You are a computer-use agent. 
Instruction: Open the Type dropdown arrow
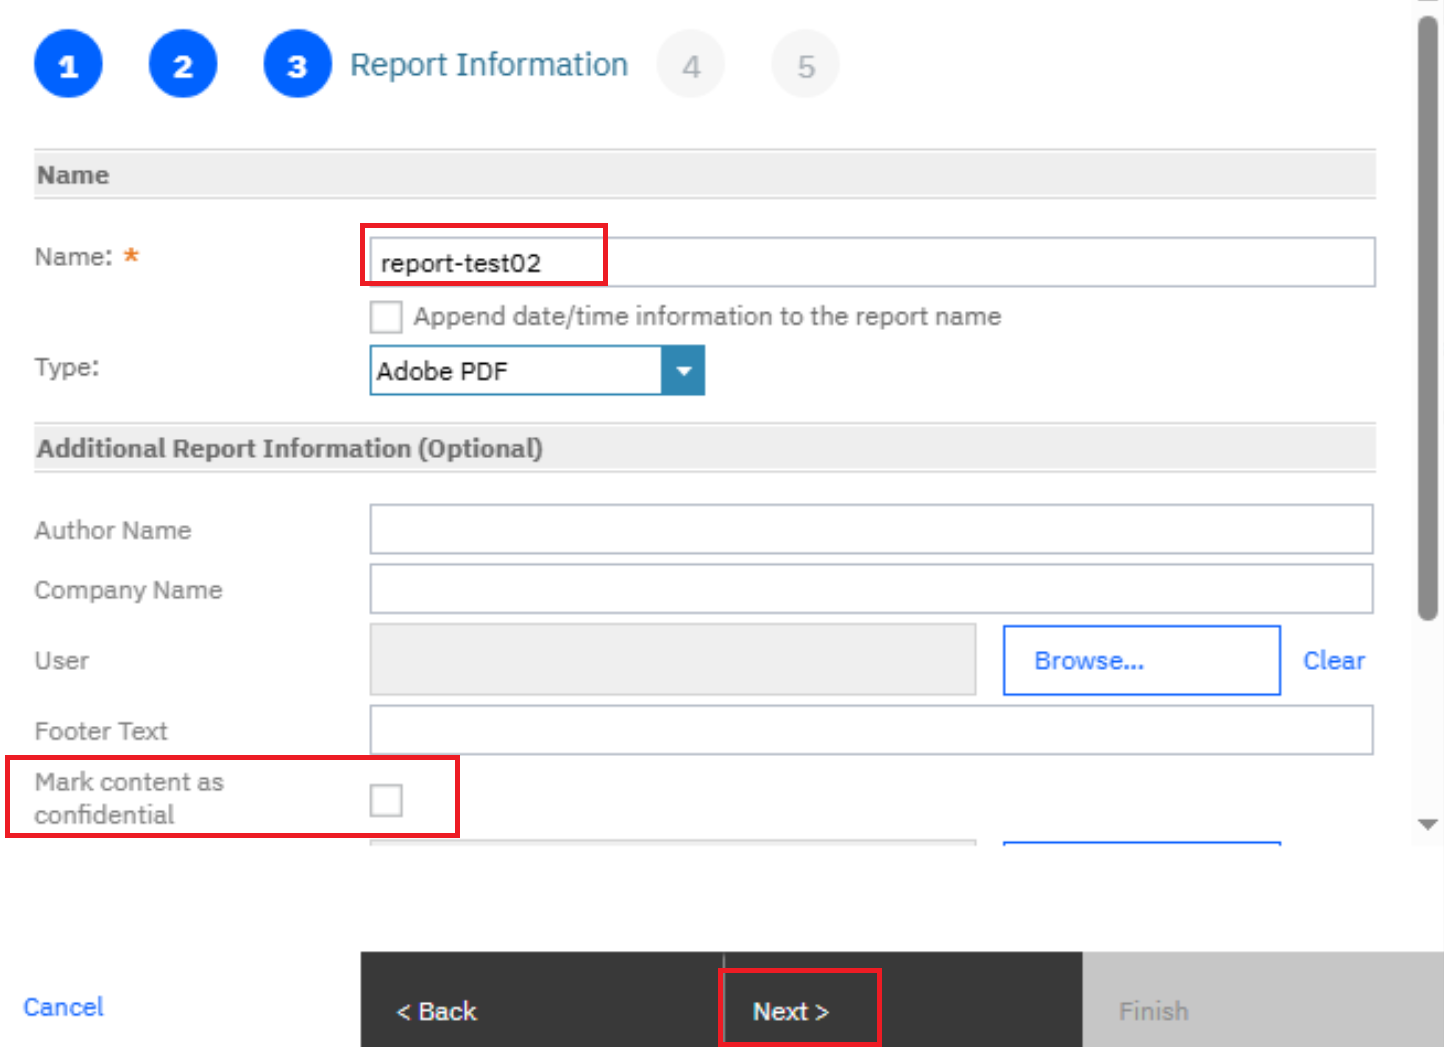(683, 371)
